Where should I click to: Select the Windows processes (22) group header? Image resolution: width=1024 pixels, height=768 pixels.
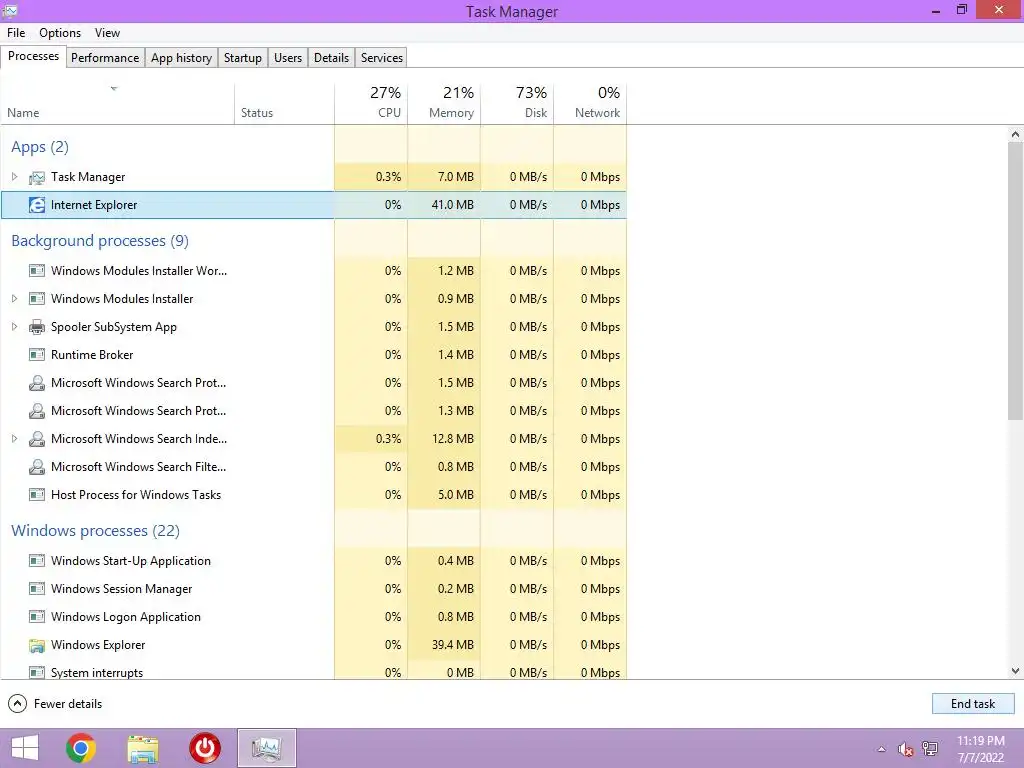tap(95, 530)
